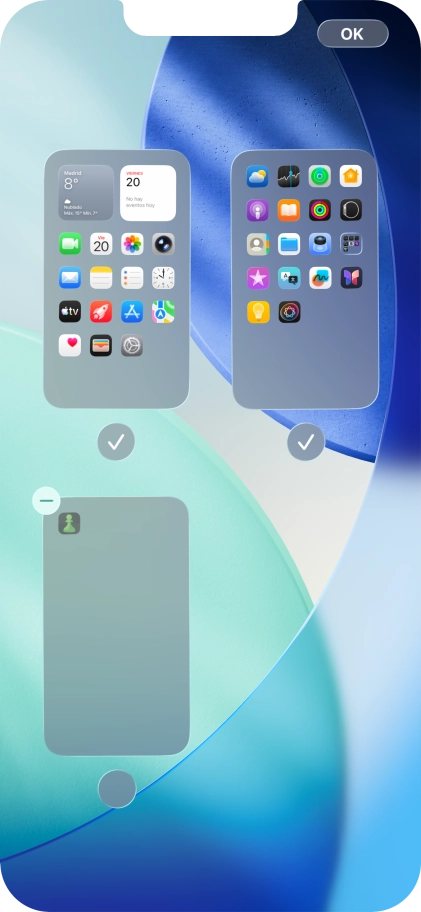Tap the purple iTunes Store star icon
Viewport: 421px width, 912px height.
257,278
